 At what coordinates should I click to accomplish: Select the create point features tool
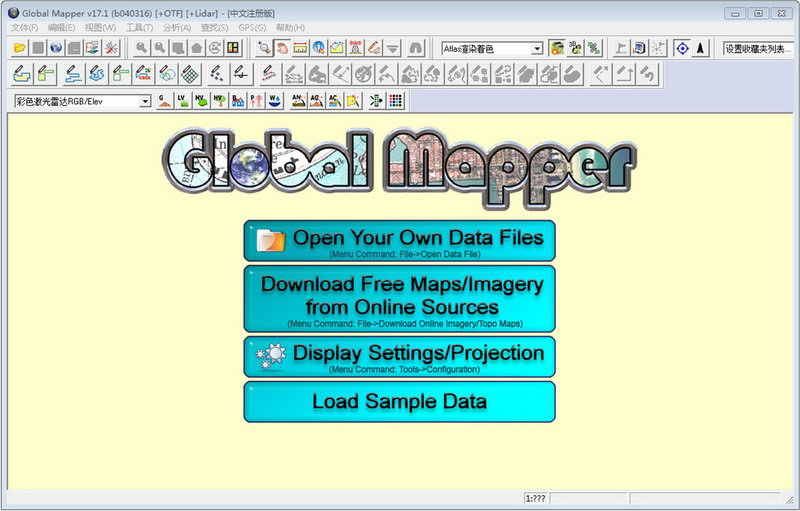217,74
